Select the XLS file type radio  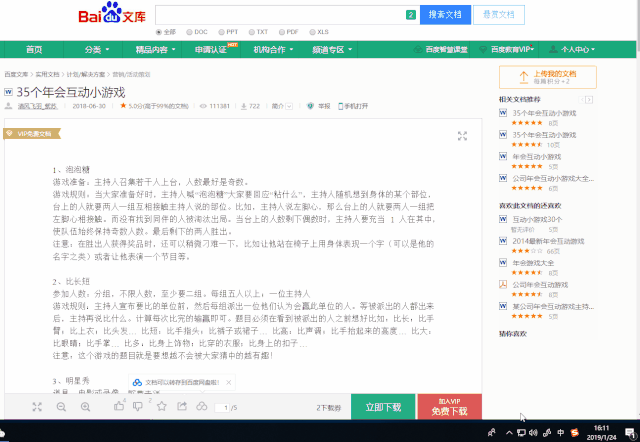(x=312, y=32)
